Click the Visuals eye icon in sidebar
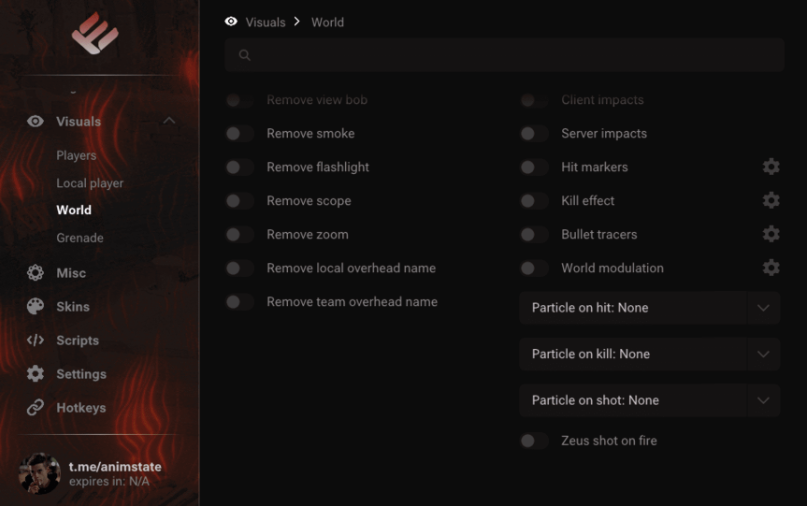The image size is (807, 506). pos(35,121)
